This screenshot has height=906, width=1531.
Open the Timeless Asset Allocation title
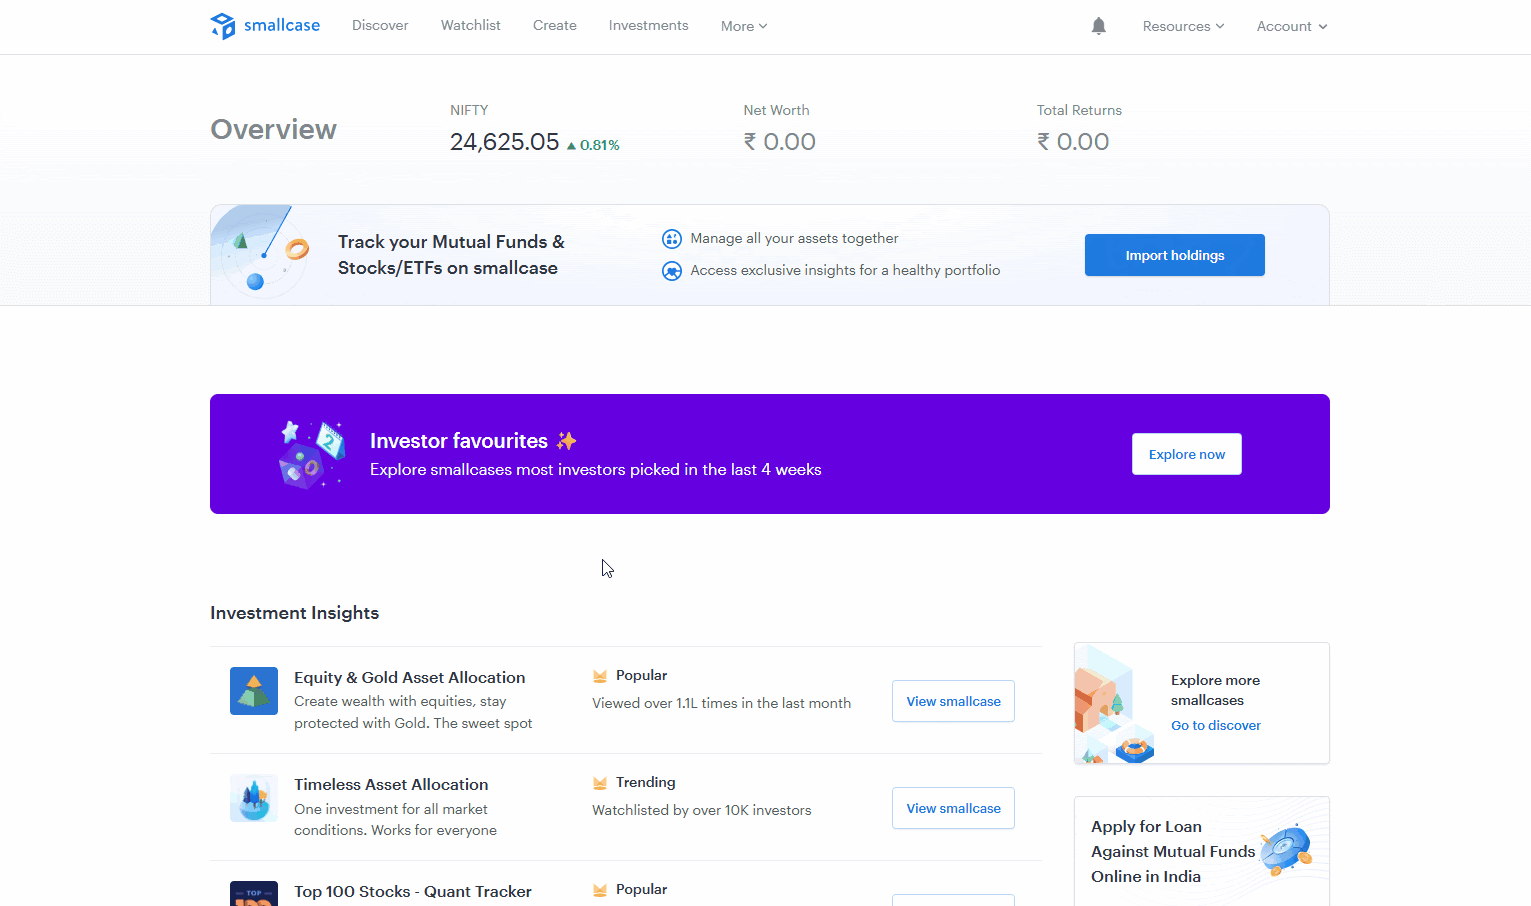tap(391, 784)
